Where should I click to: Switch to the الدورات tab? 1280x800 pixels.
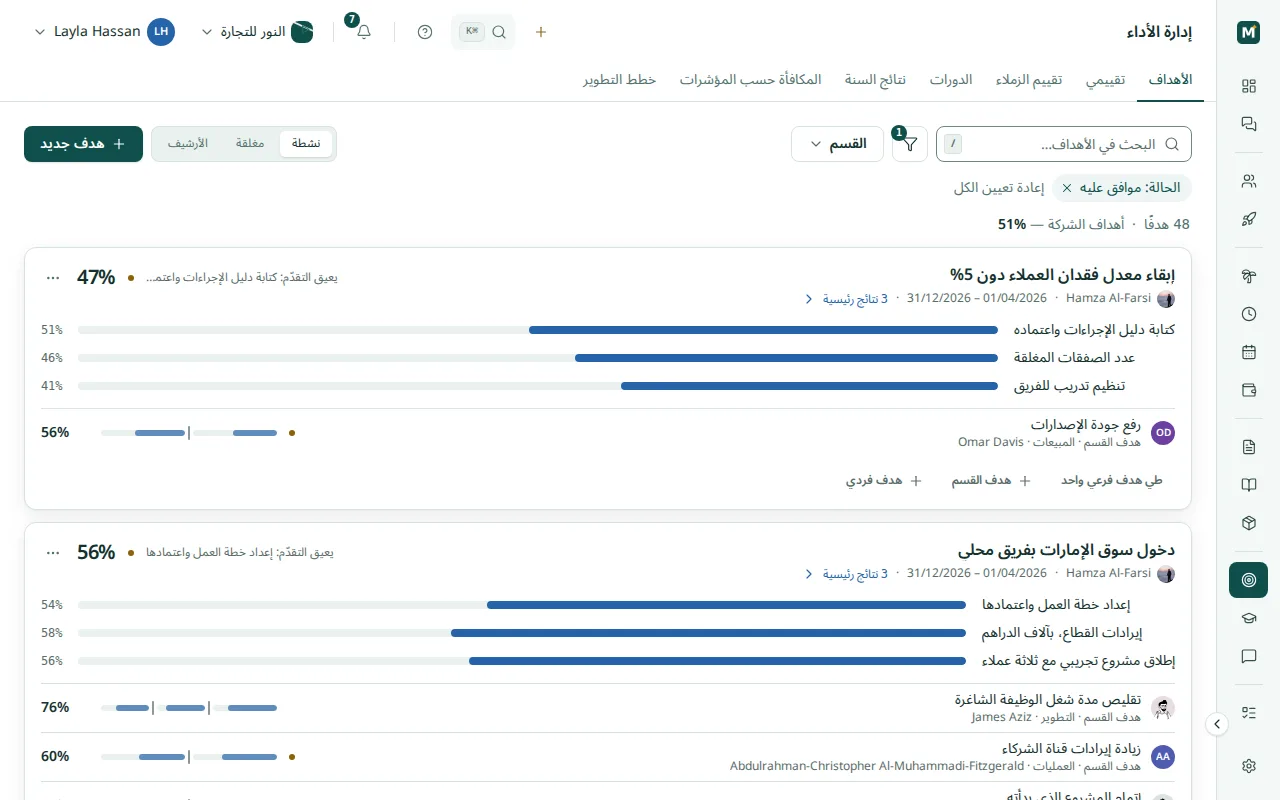pyautogui.click(x=951, y=80)
